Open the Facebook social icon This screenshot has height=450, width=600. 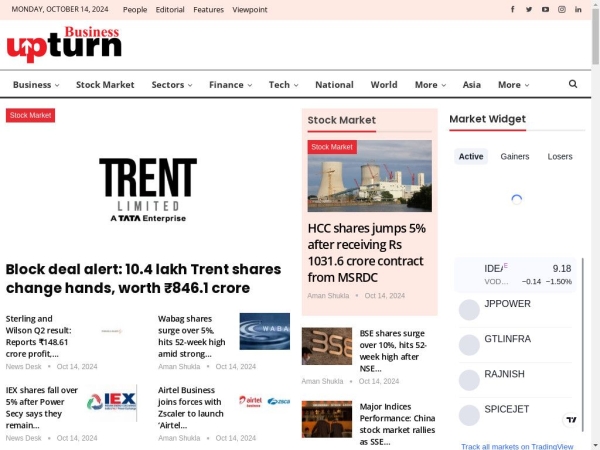(x=512, y=10)
